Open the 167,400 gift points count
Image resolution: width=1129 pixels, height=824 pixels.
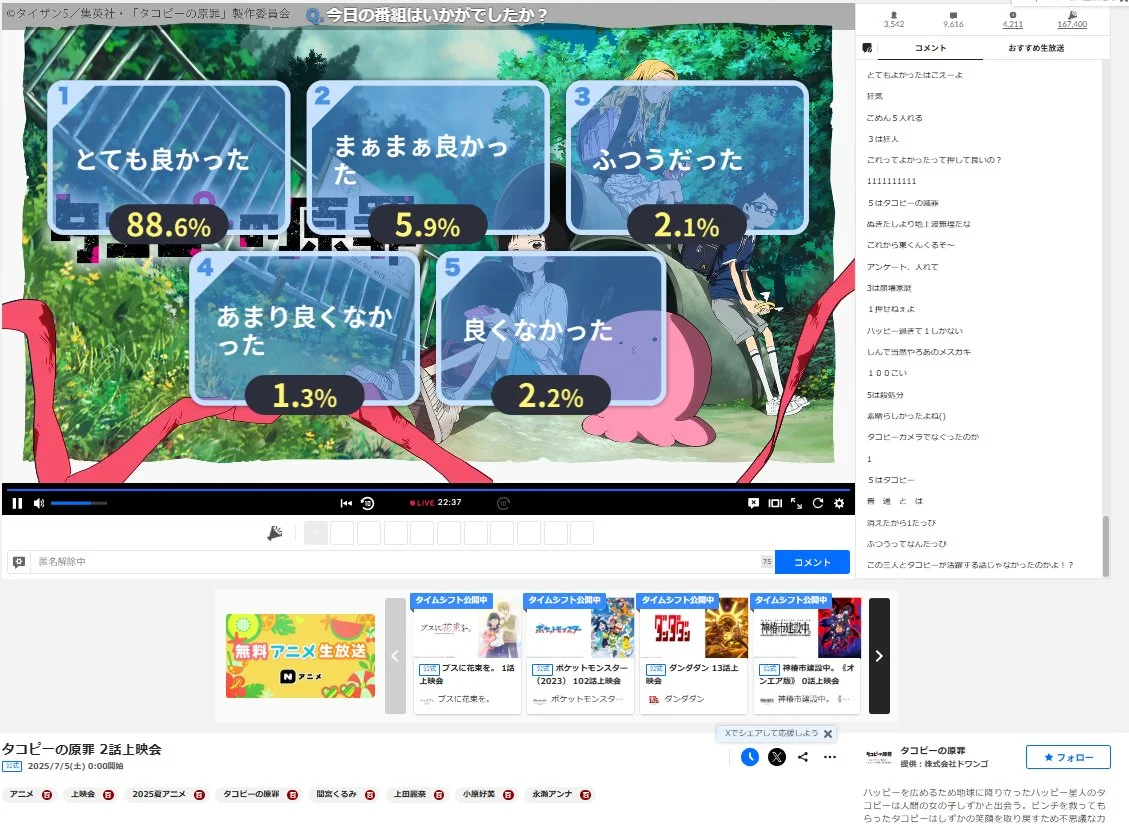pos(1072,19)
